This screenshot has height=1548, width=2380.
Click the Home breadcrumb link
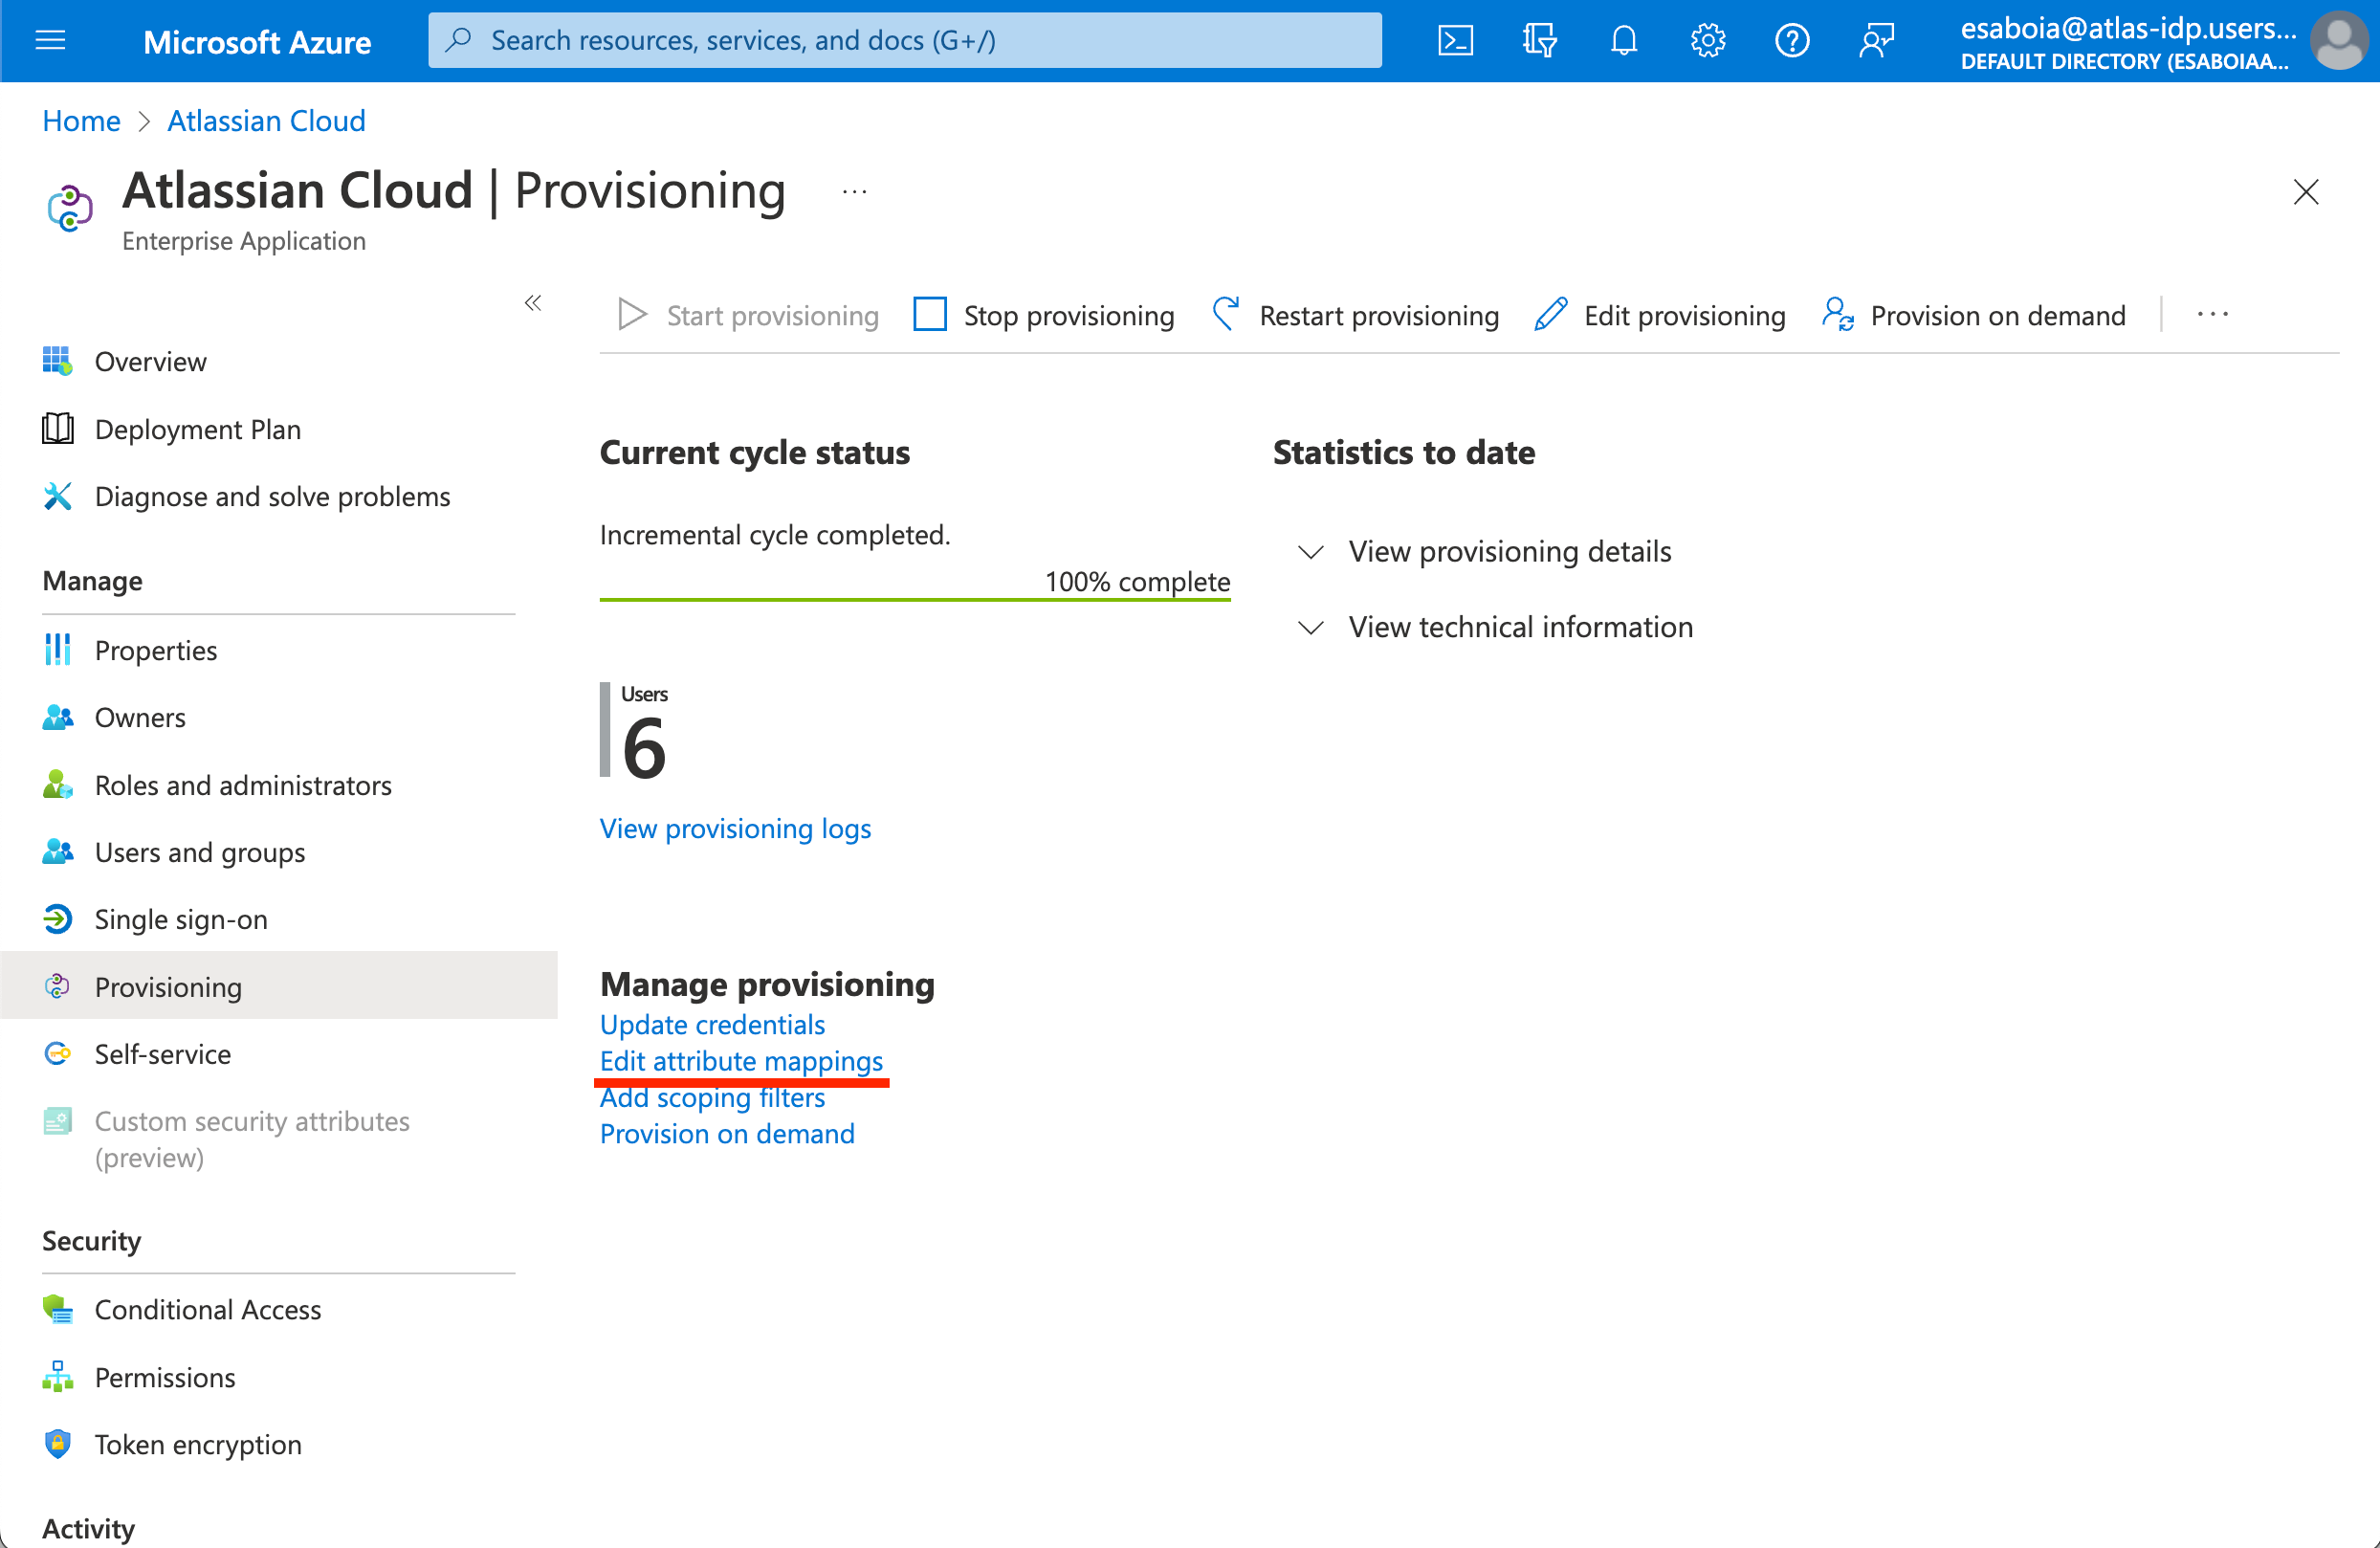point(81,121)
